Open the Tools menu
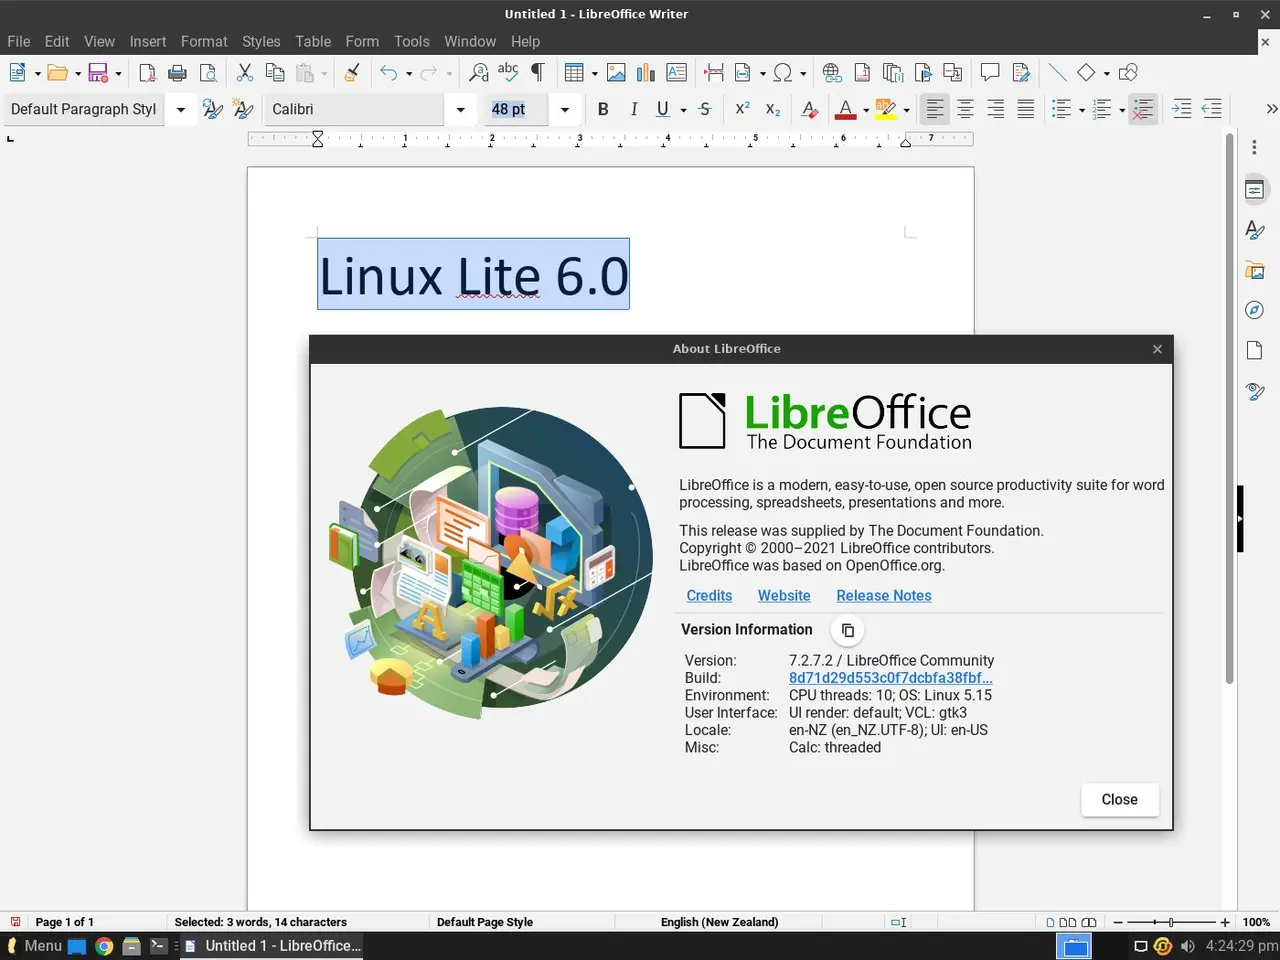This screenshot has width=1280, height=960. click(411, 41)
